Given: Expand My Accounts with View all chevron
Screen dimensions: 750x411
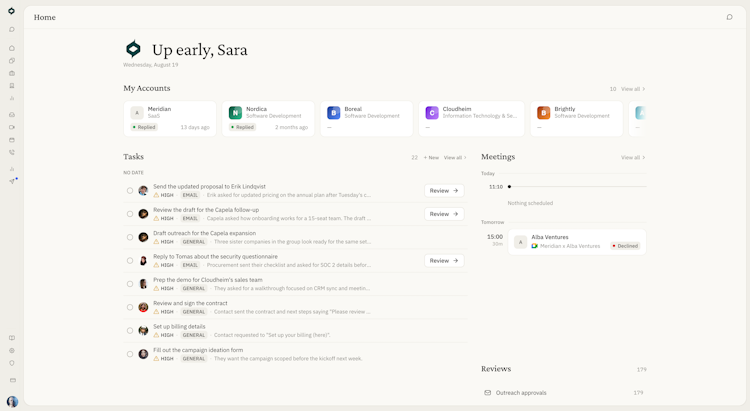Looking at the screenshot, I should click(x=633, y=89).
